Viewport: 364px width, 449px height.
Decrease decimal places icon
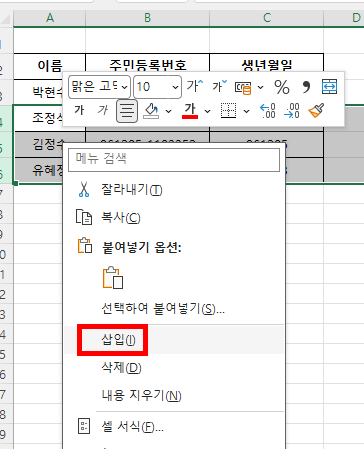[292, 111]
